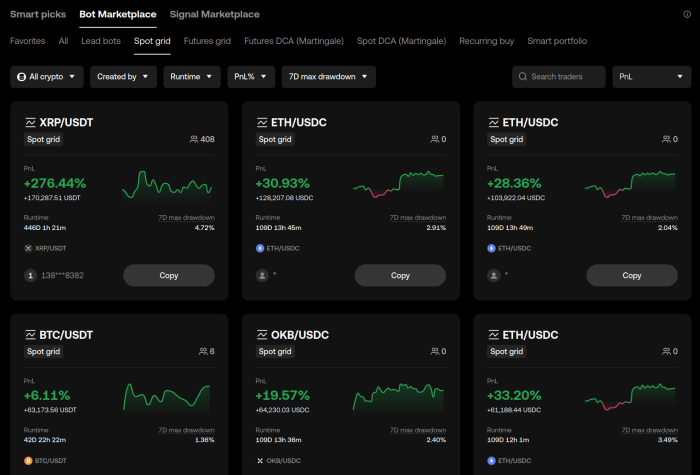Expand the 7D max drawdown filter
The width and height of the screenshot is (700, 475).
329,77
